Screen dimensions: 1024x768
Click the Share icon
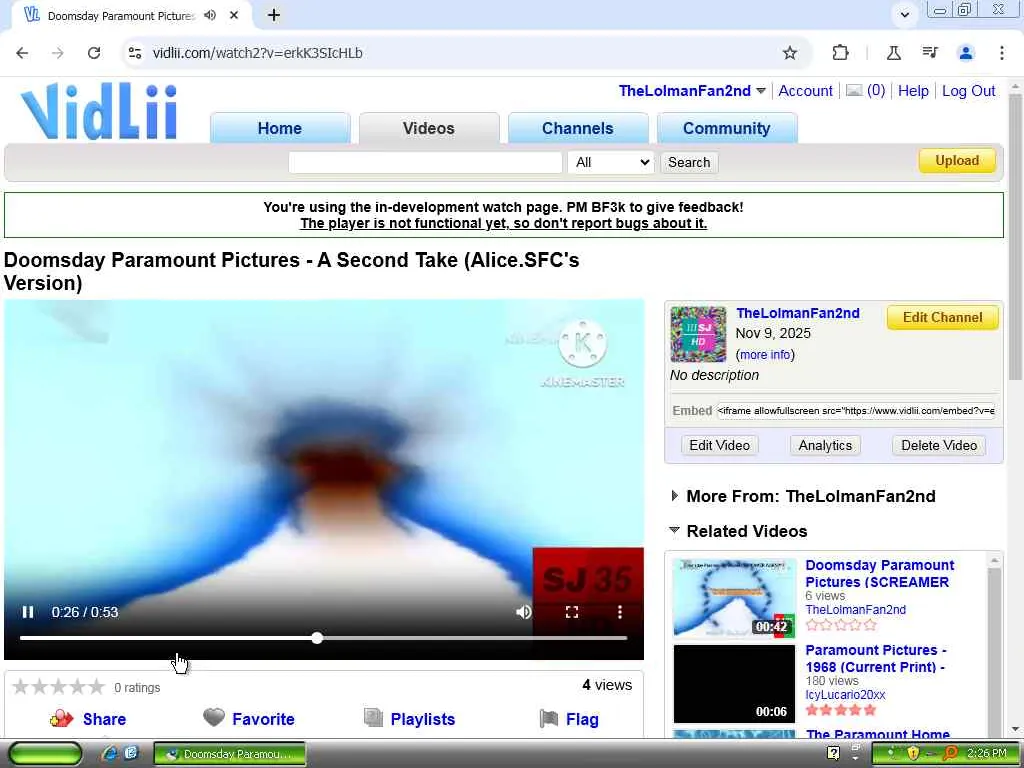tap(61, 718)
